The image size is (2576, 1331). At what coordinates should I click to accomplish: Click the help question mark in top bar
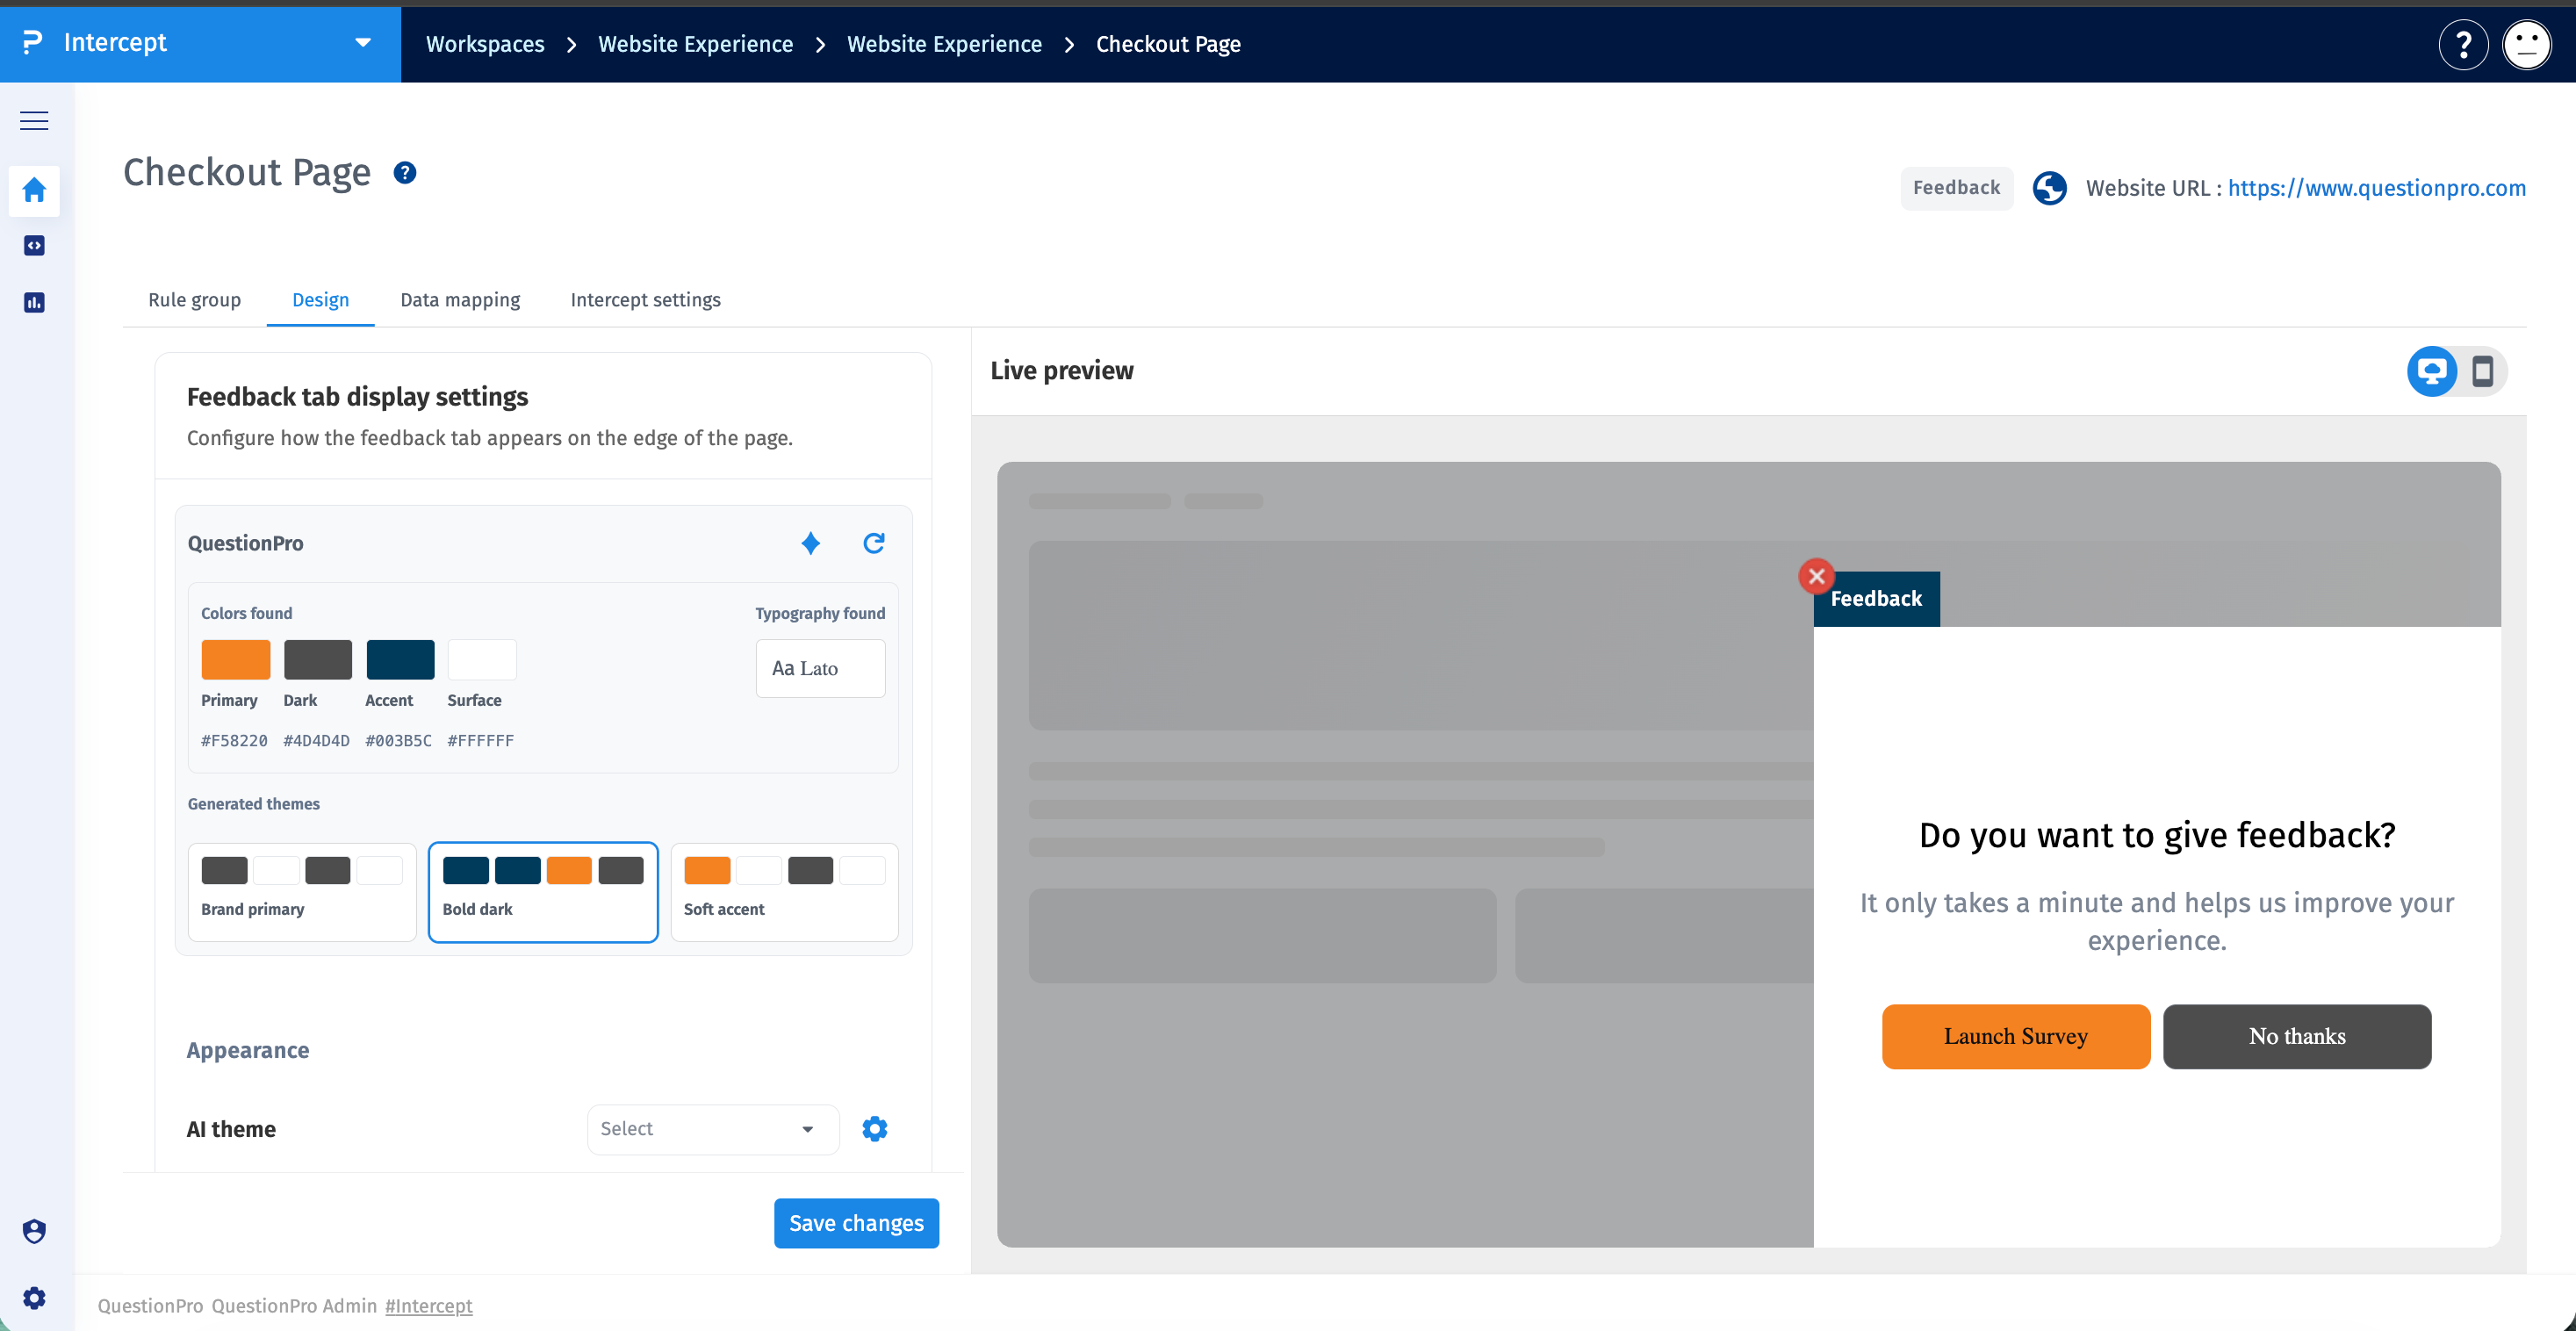[x=2463, y=44]
